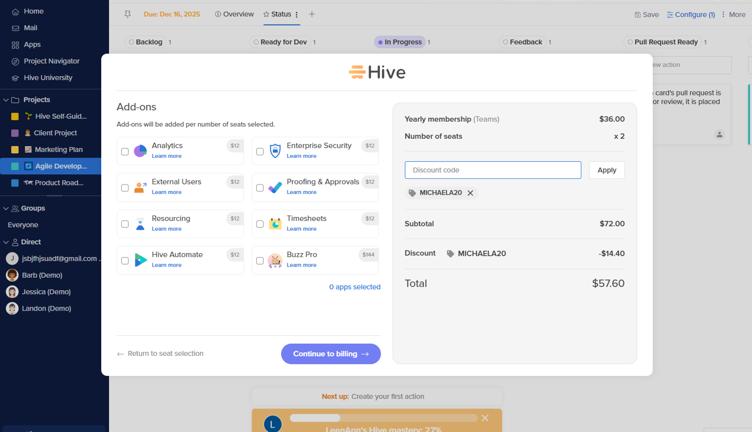Switch to the Overview tab
Screen dimensions: 752x432
pyautogui.click(x=235, y=14)
